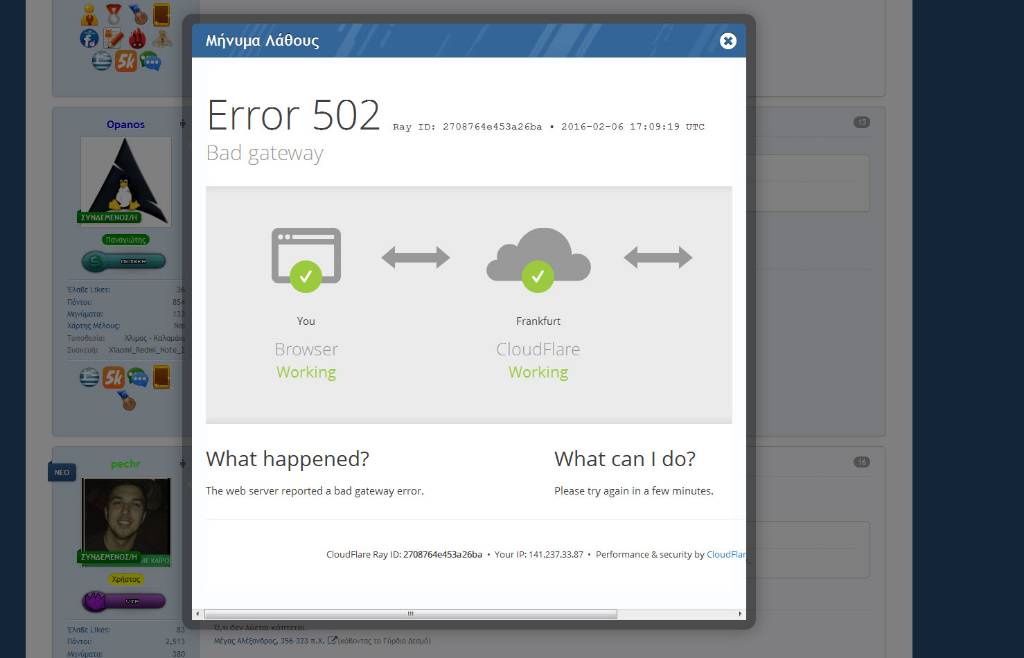This screenshot has width=1024, height=658.
Task: Click pechr purple reputation bar
Action: click(123, 601)
